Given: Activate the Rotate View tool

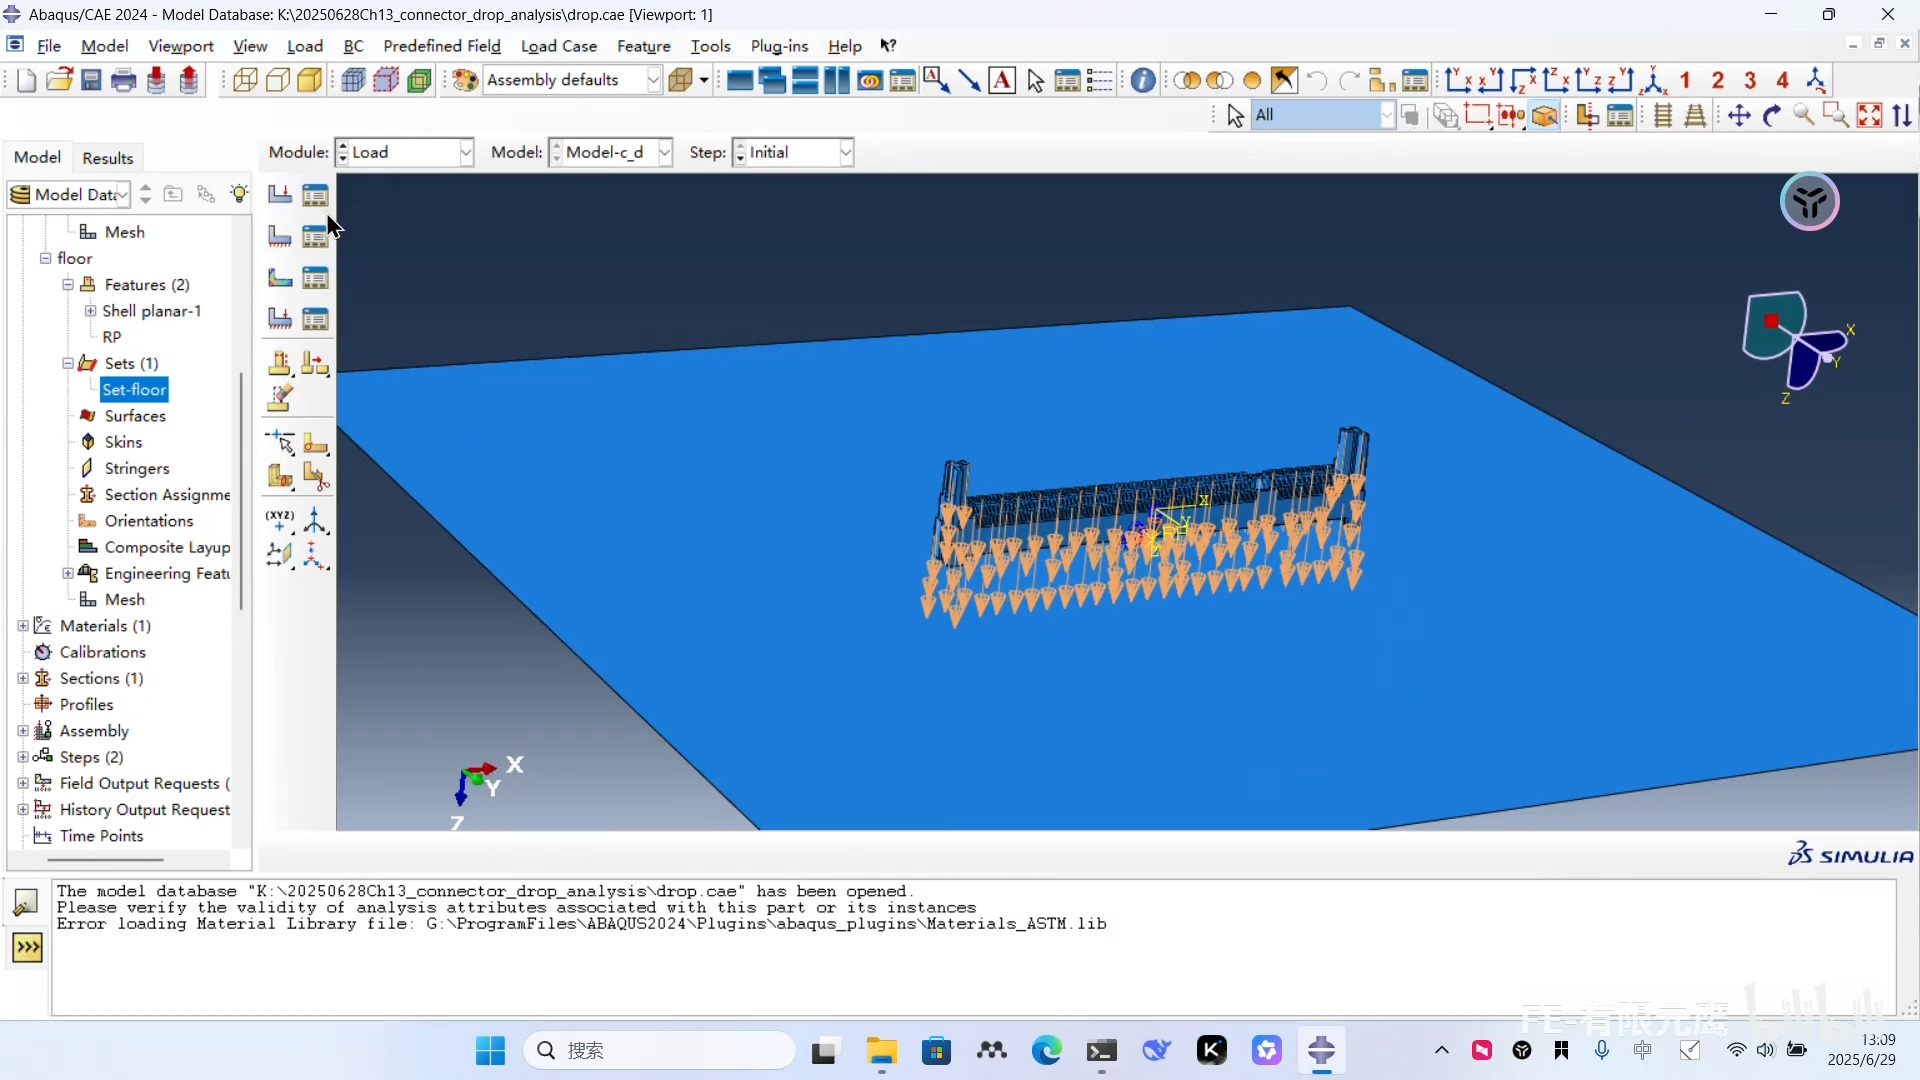Looking at the screenshot, I should [1771, 116].
